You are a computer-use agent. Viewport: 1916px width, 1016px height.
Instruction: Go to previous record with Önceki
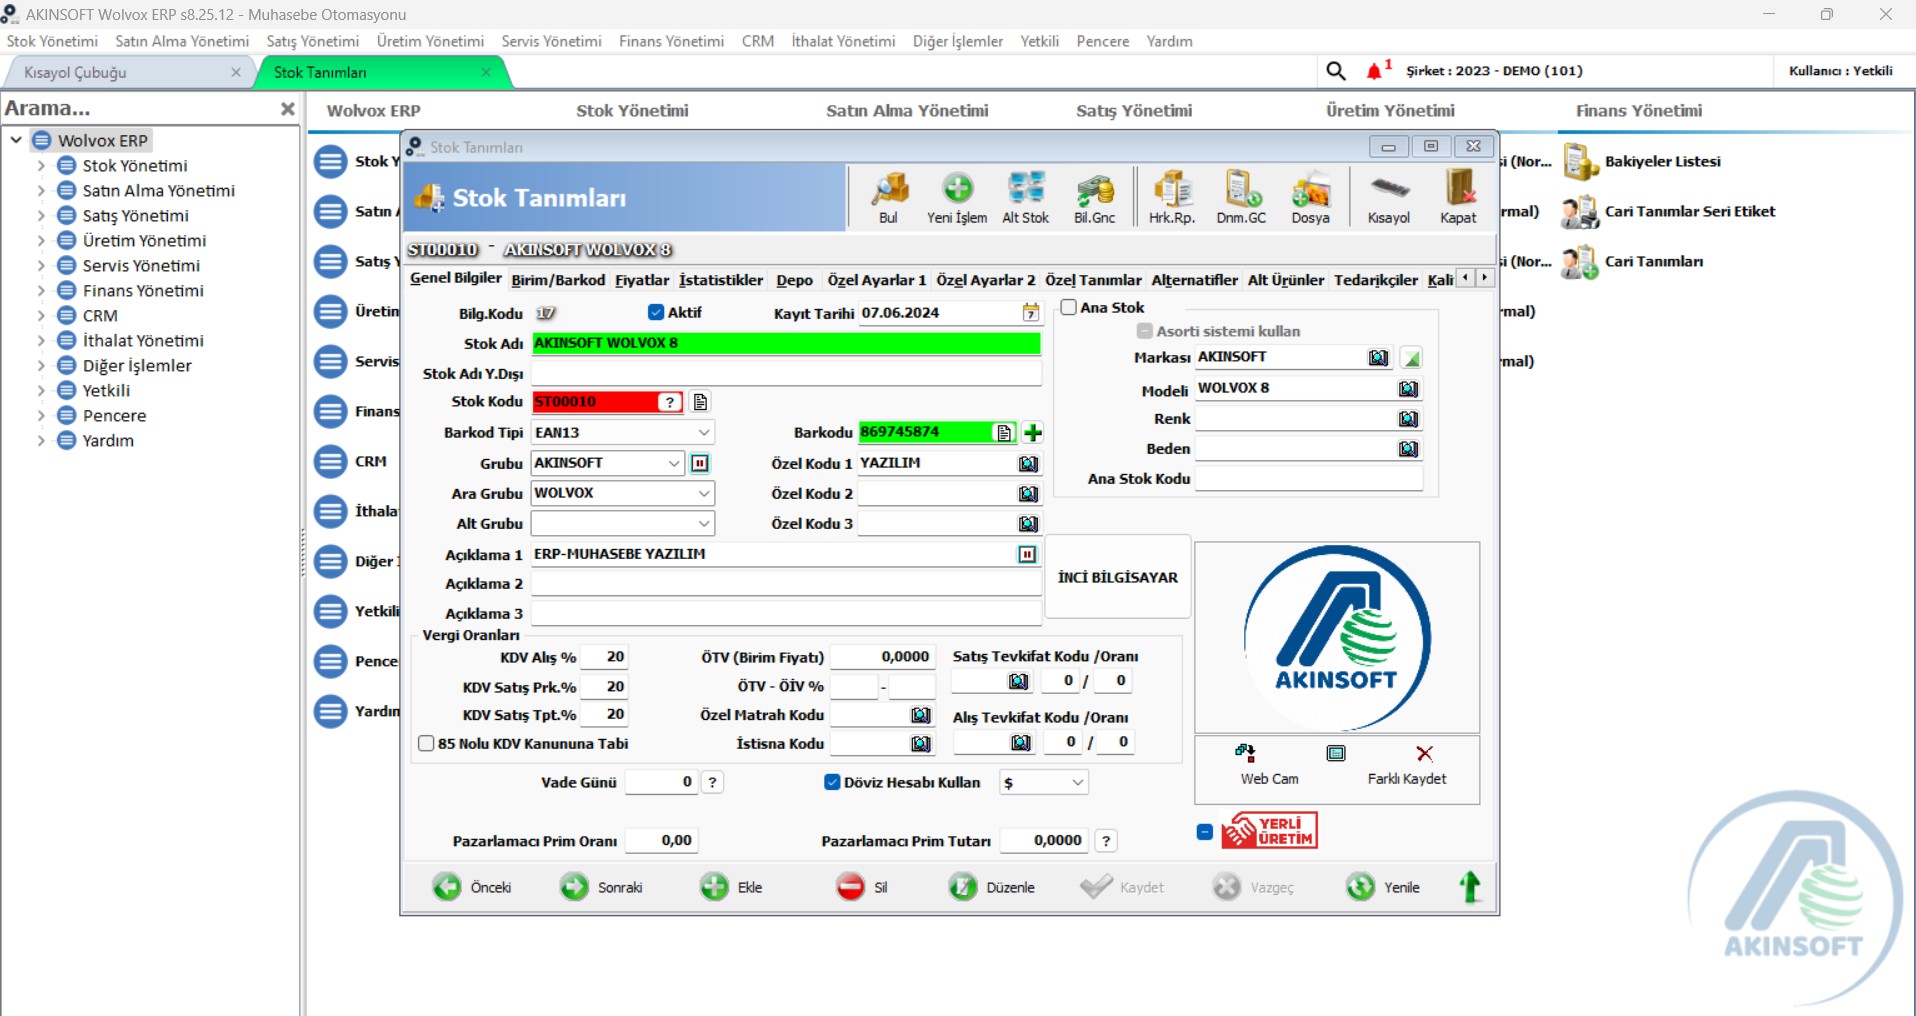(472, 887)
